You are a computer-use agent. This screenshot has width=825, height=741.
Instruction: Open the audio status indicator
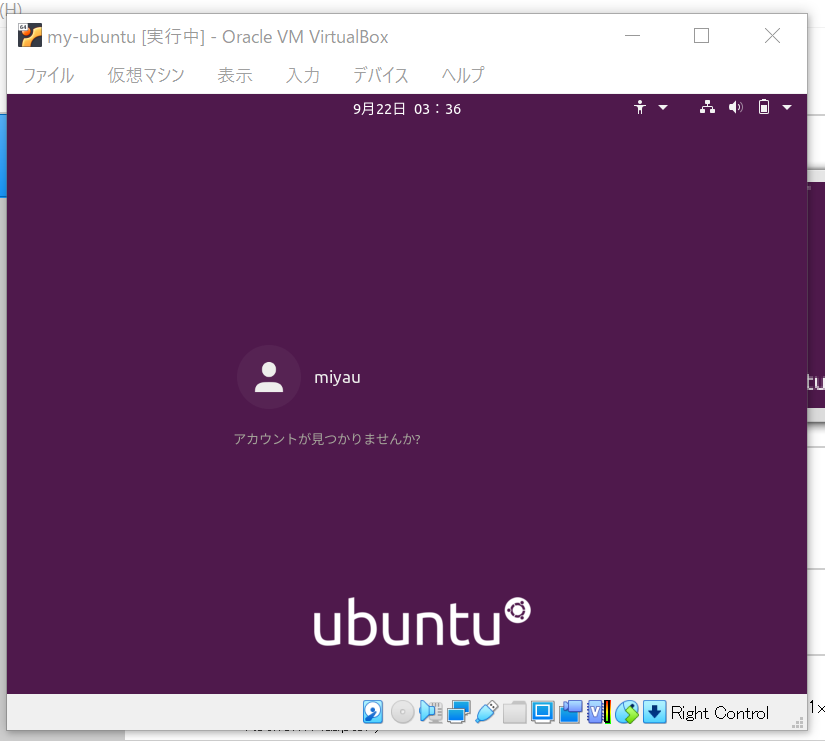(430, 712)
